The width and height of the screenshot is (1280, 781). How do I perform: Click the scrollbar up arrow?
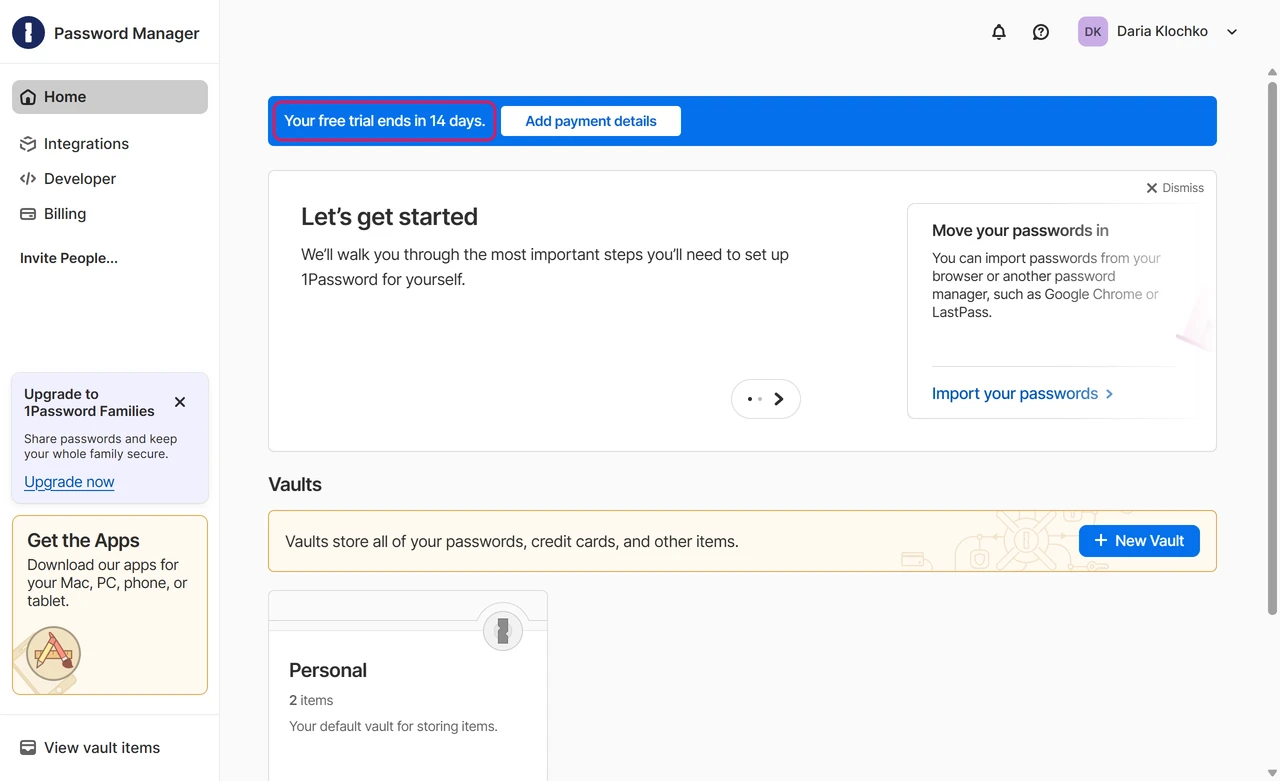pyautogui.click(x=1273, y=72)
